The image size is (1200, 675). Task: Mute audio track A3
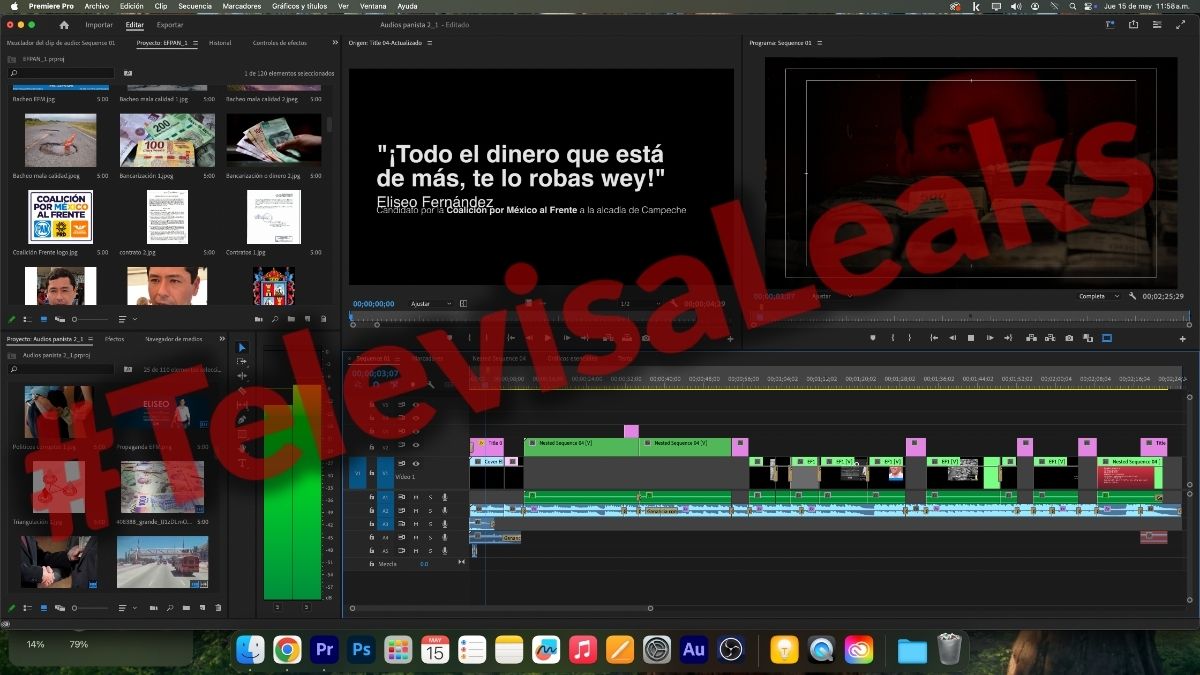coord(415,523)
